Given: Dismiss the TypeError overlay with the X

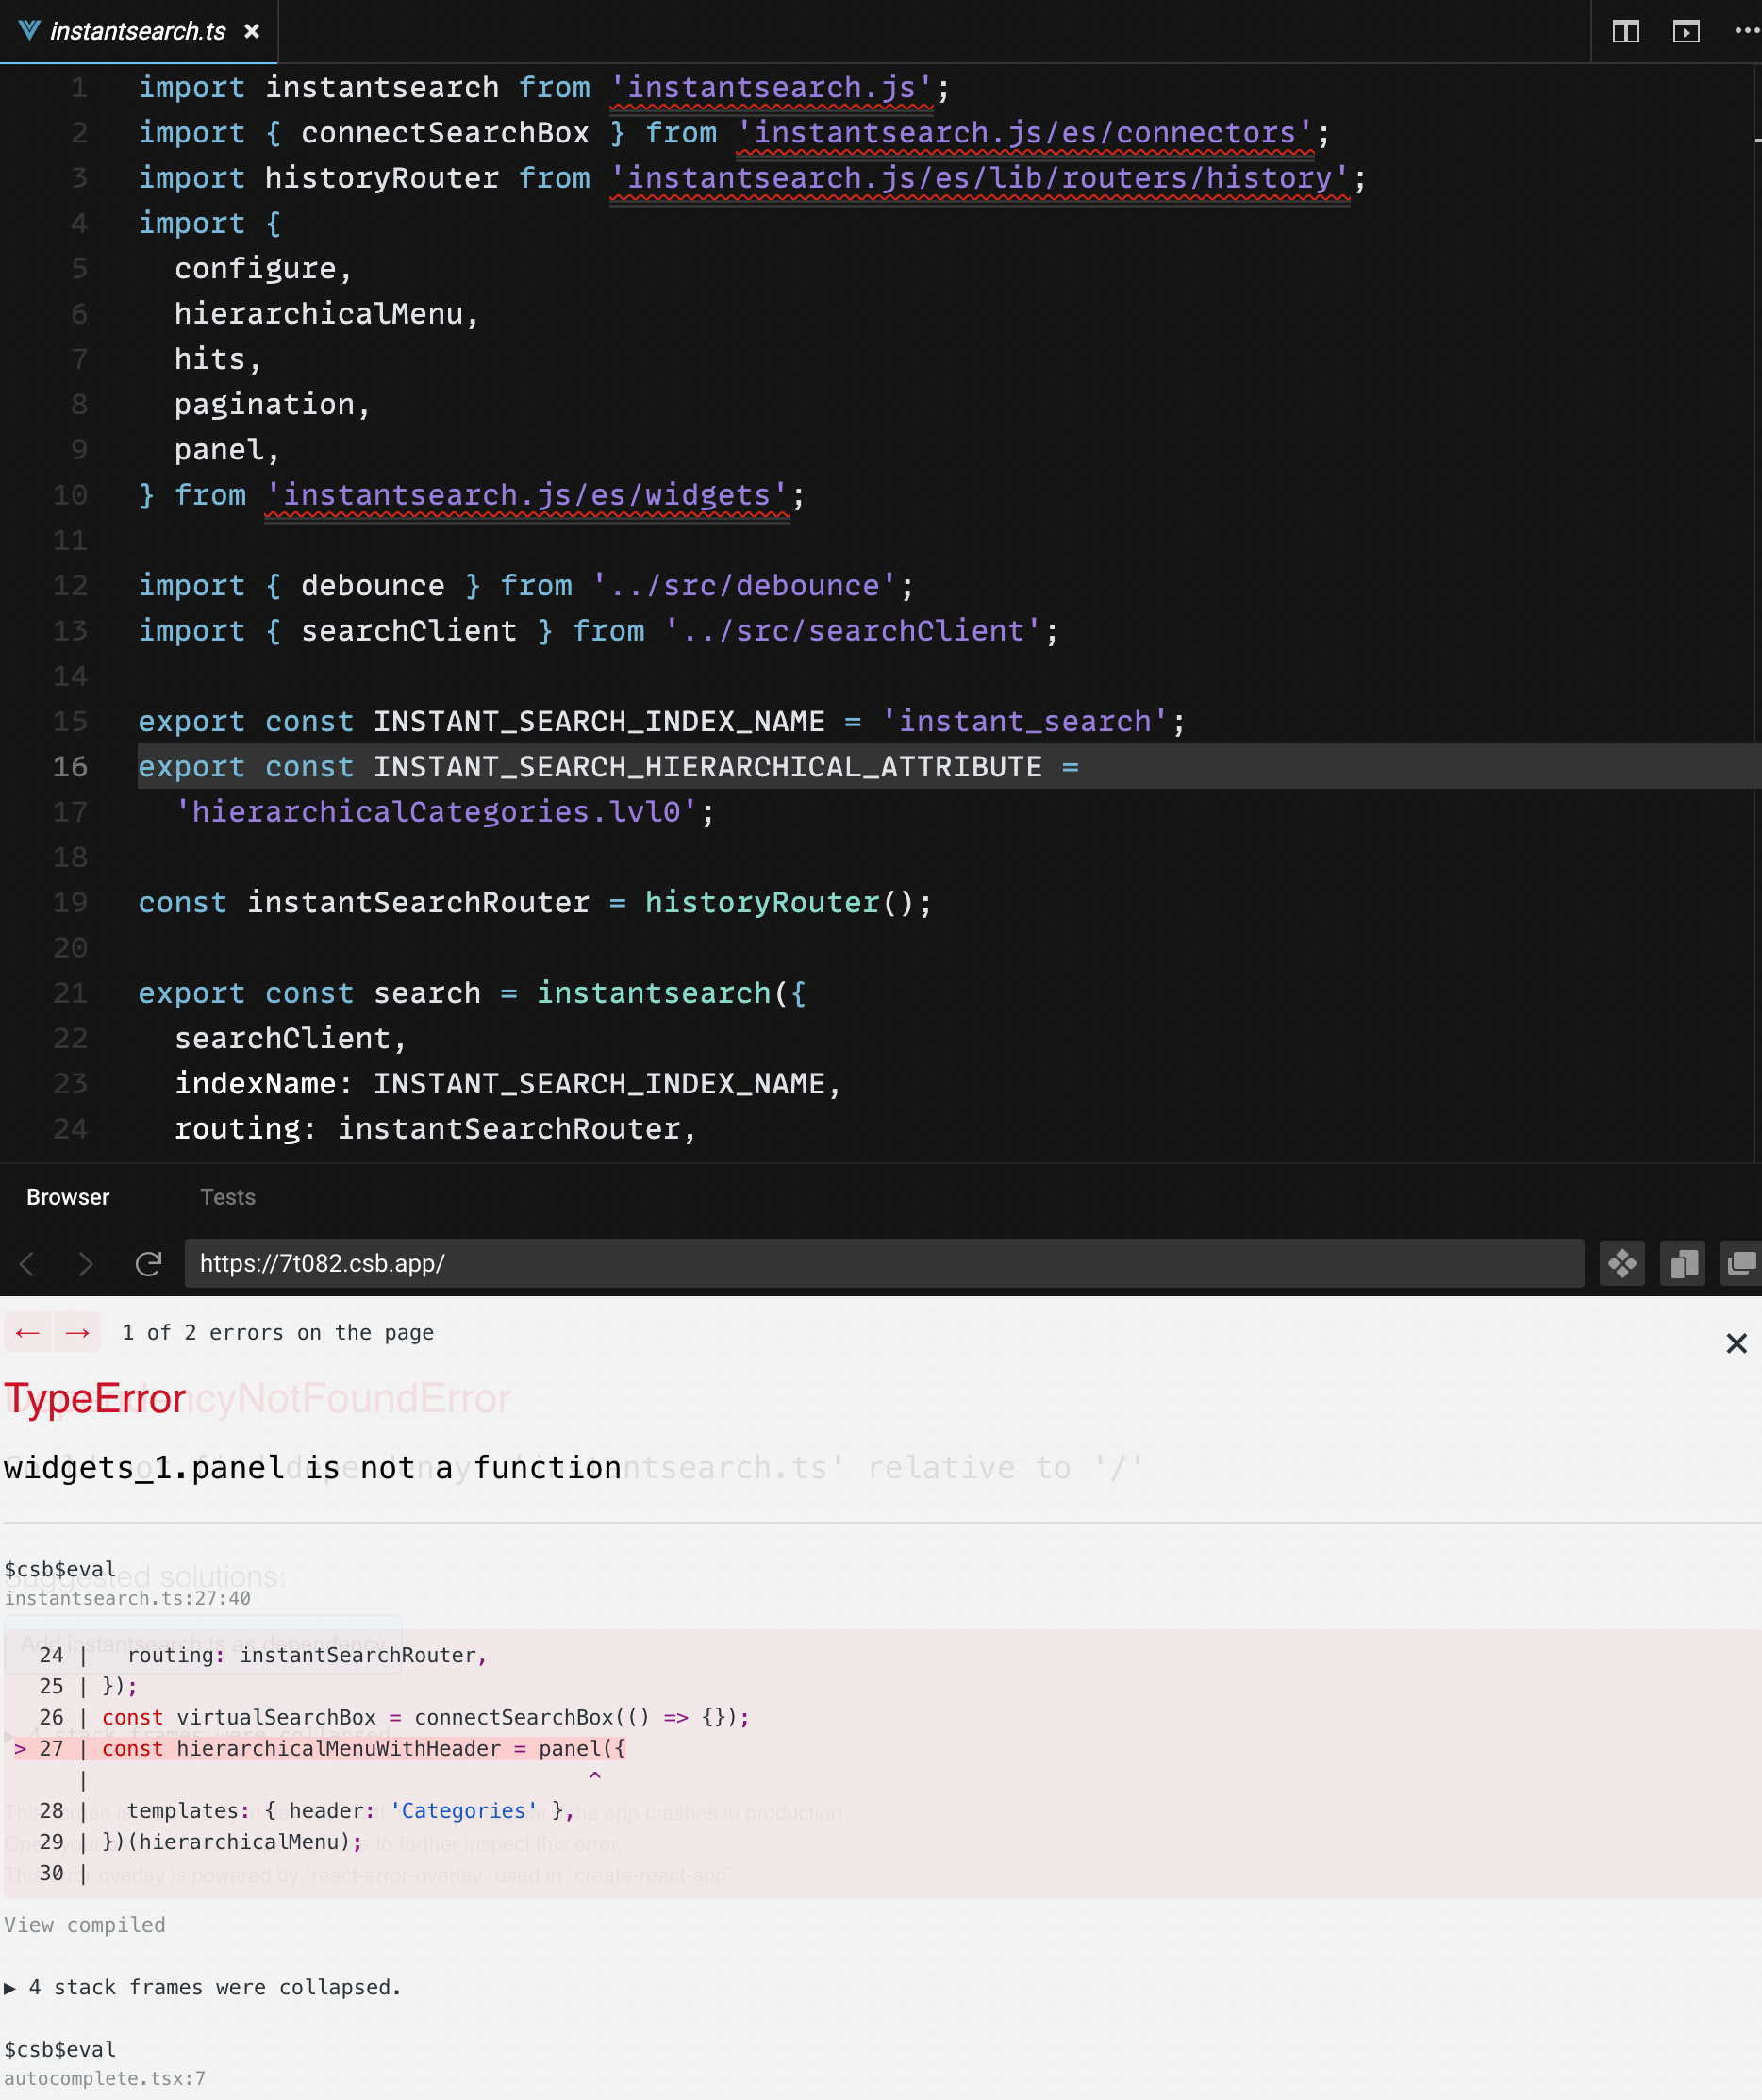Looking at the screenshot, I should pyautogui.click(x=1737, y=1344).
